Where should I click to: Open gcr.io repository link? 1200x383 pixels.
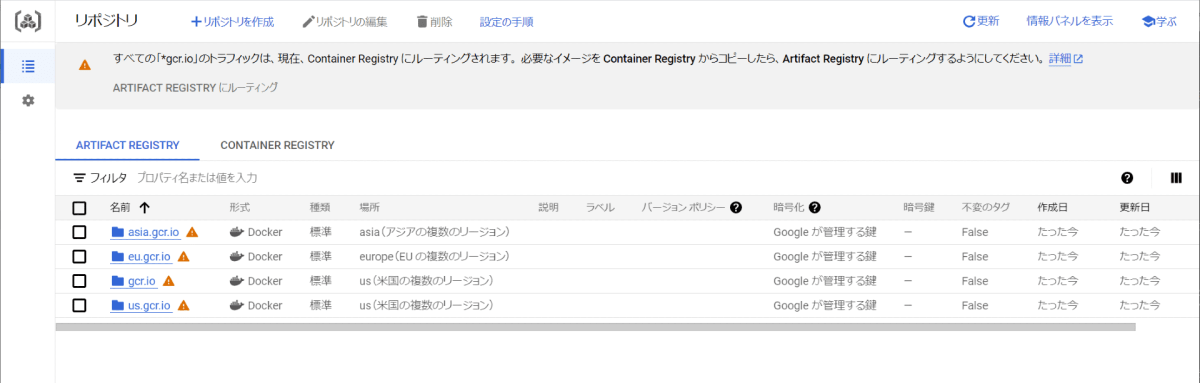click(142, 281)
